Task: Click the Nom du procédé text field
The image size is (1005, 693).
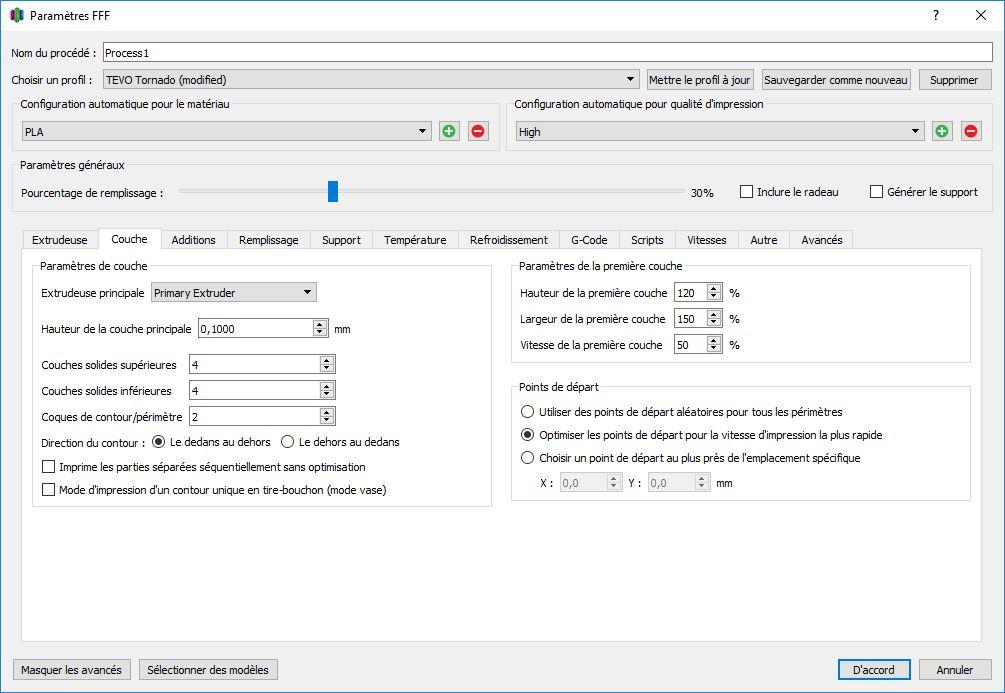Action: (x=547, y=53)
